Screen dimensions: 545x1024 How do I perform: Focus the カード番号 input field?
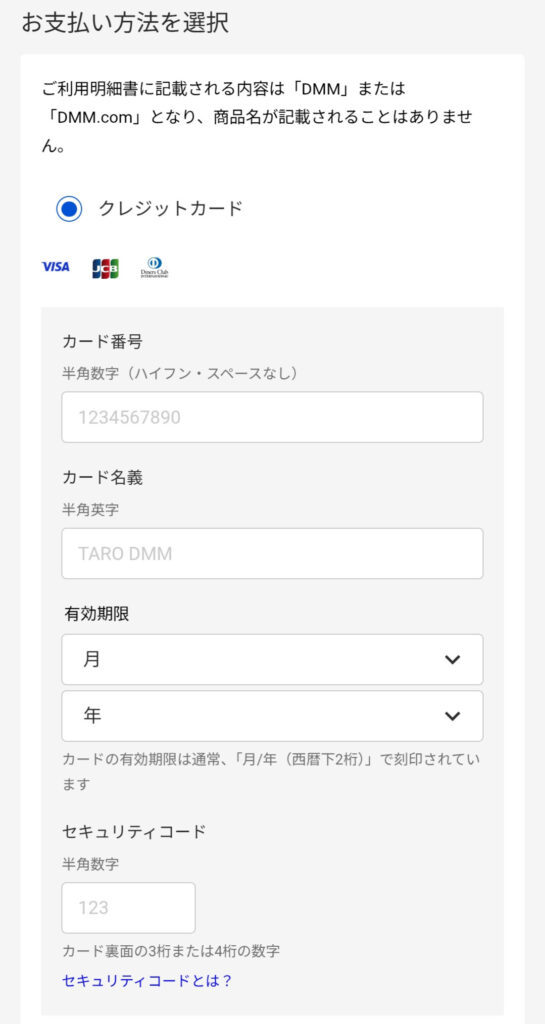tap(272, 417)
